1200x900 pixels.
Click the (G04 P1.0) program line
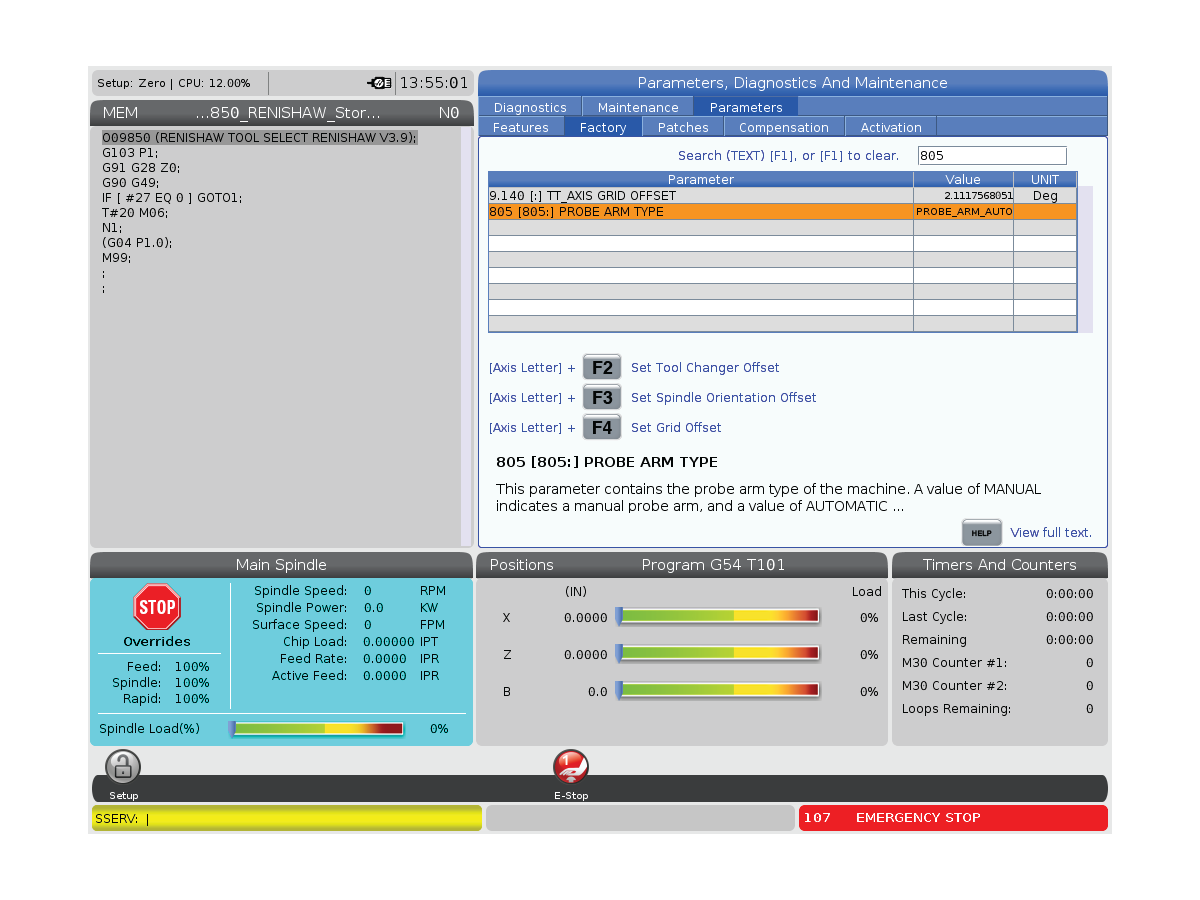(138, 242)
